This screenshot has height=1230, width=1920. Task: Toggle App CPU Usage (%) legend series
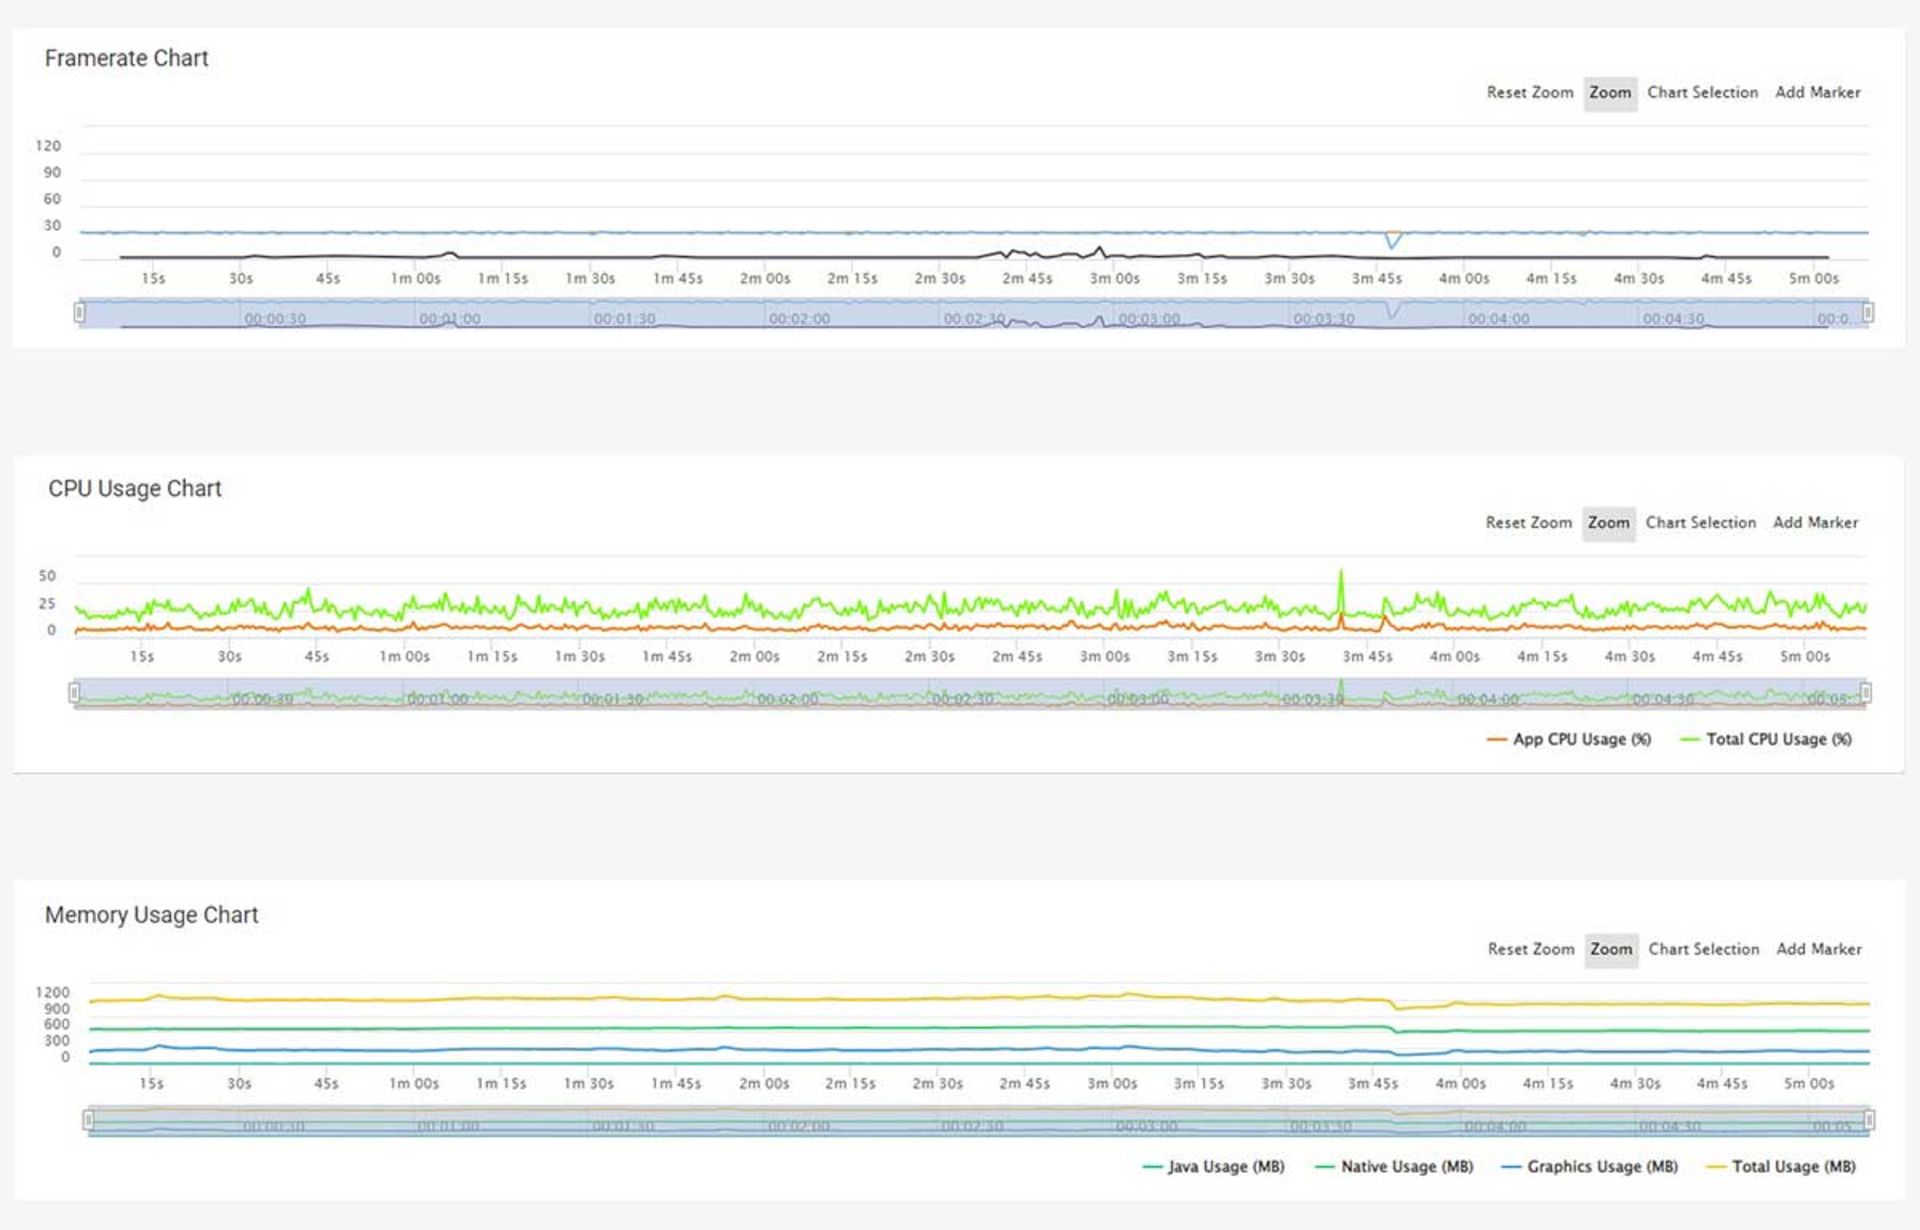(1569, 739)
